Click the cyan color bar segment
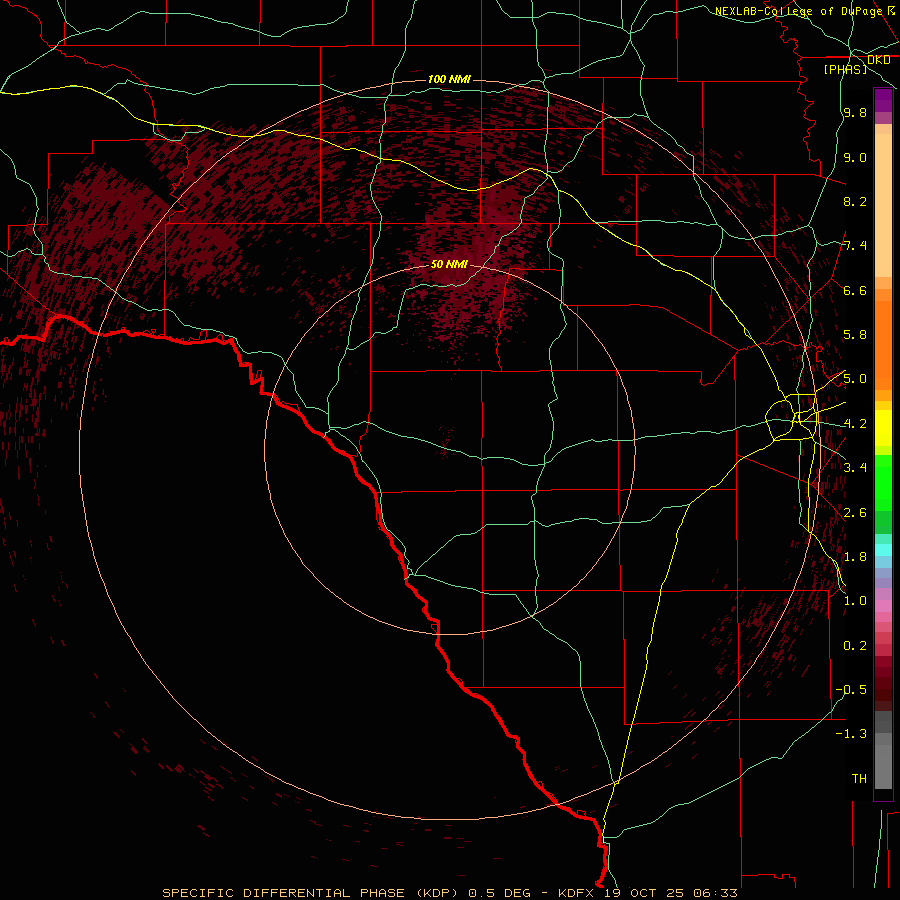Viewport: 900px width, 900px height. (883, 550)
